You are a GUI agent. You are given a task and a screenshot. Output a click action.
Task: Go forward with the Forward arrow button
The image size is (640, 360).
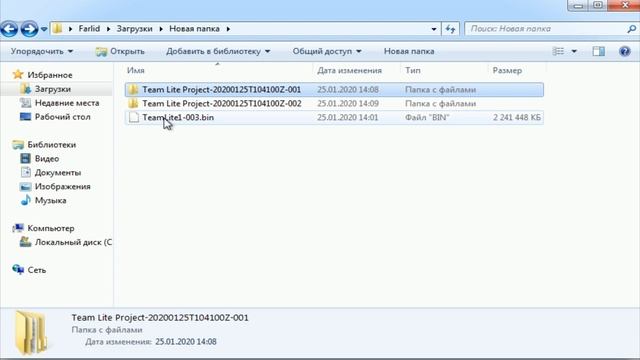[x=29, y=29]
